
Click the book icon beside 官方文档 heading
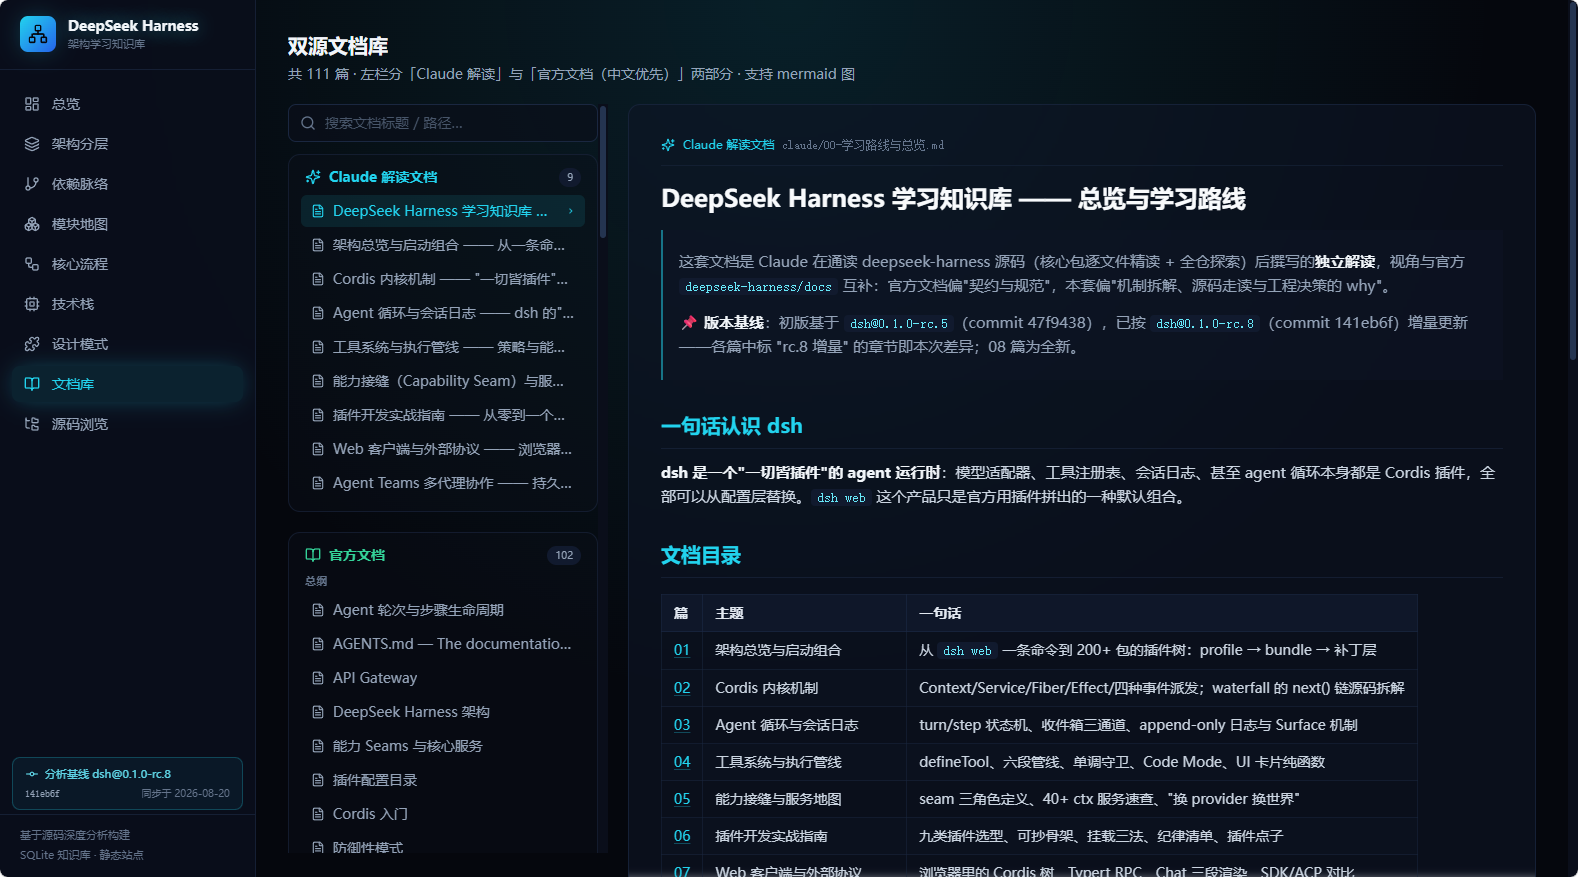click(313, 555)
